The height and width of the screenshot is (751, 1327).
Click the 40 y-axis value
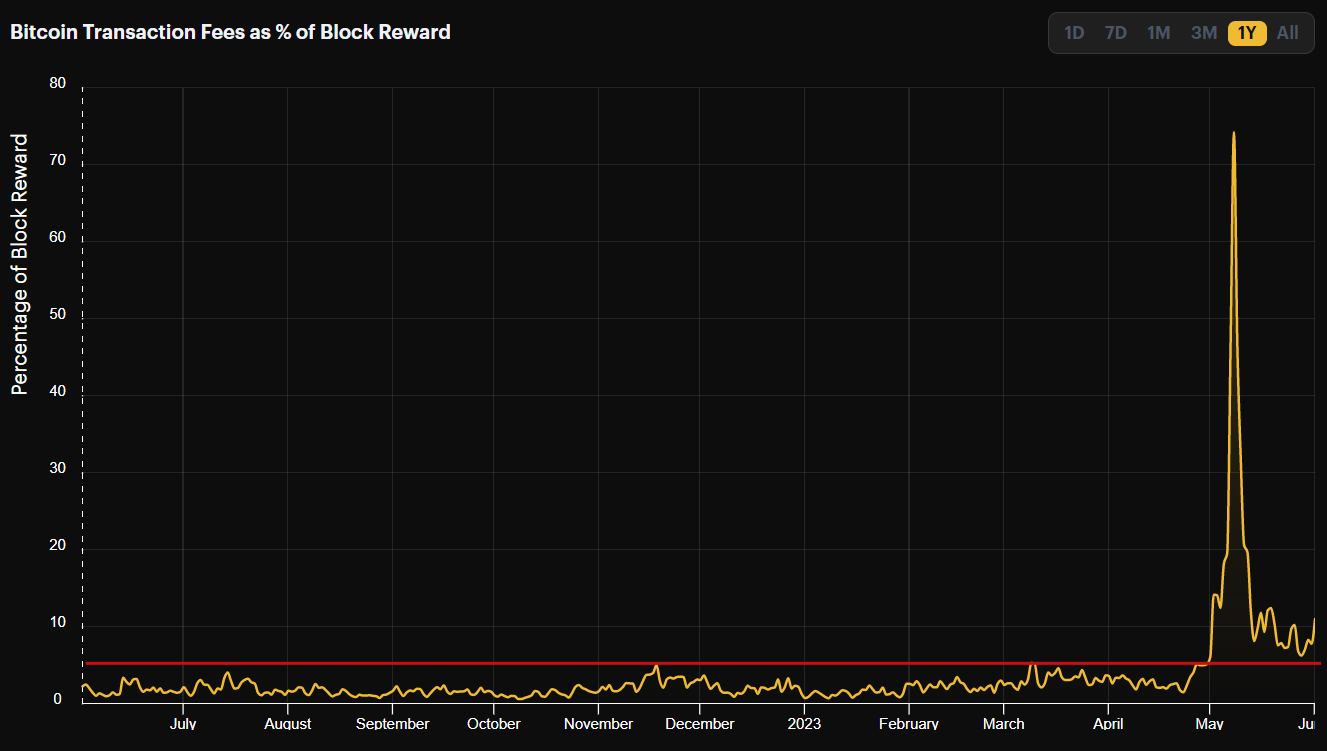click(x=57, y=393)
